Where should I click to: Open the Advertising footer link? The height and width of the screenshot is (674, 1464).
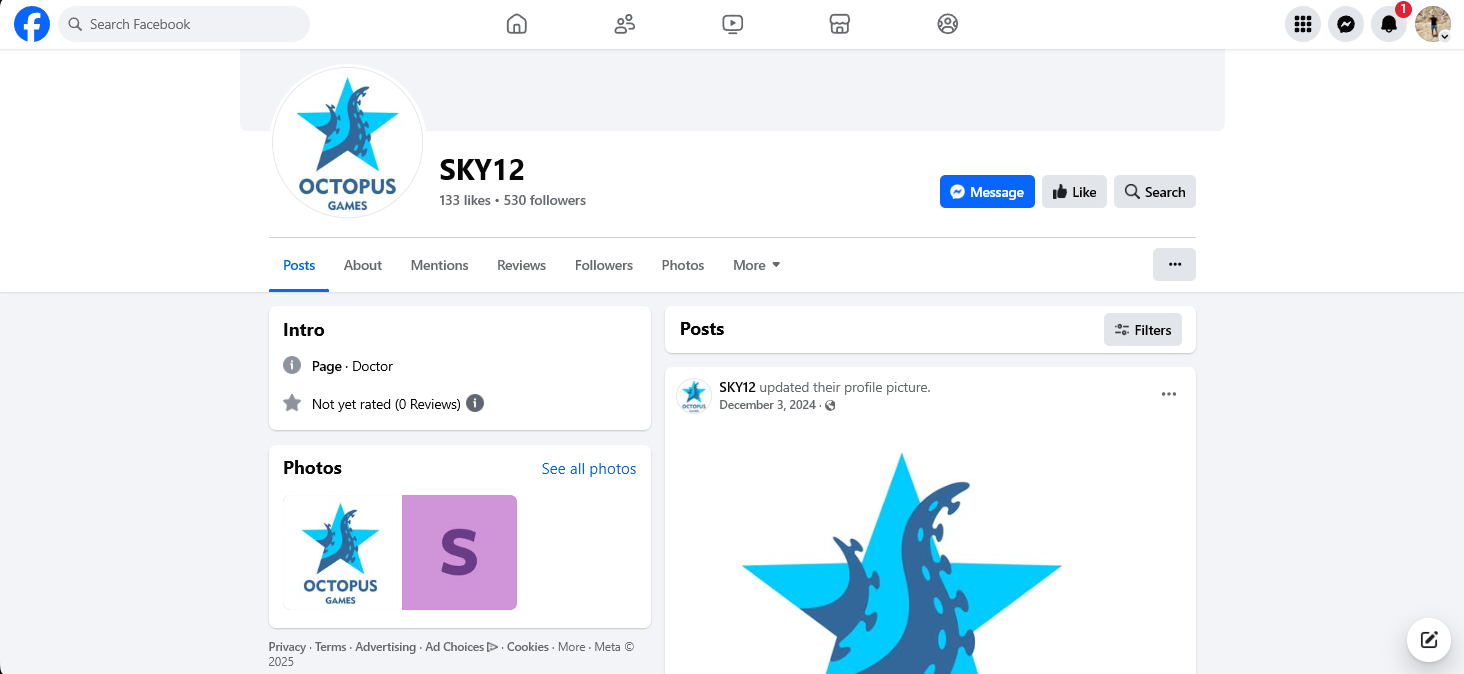pos(385,647)
